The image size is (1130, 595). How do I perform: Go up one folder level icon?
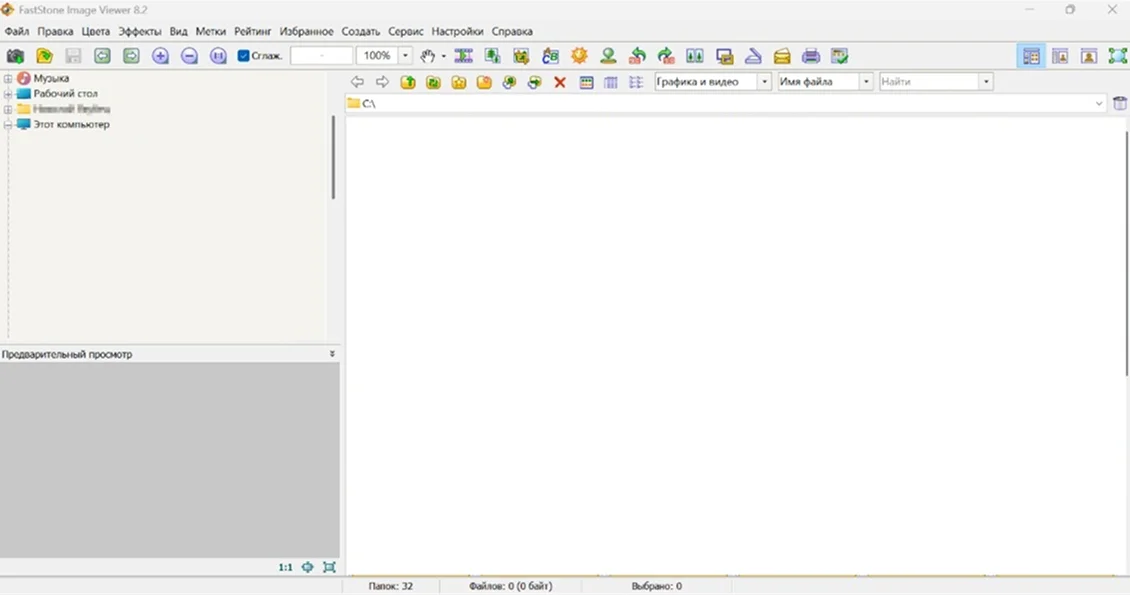[408, 82]
